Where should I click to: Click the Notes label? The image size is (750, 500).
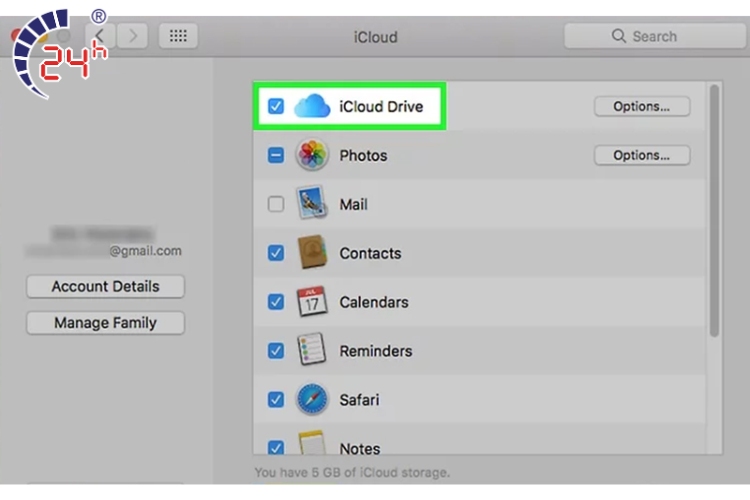[x=360, y=448]
